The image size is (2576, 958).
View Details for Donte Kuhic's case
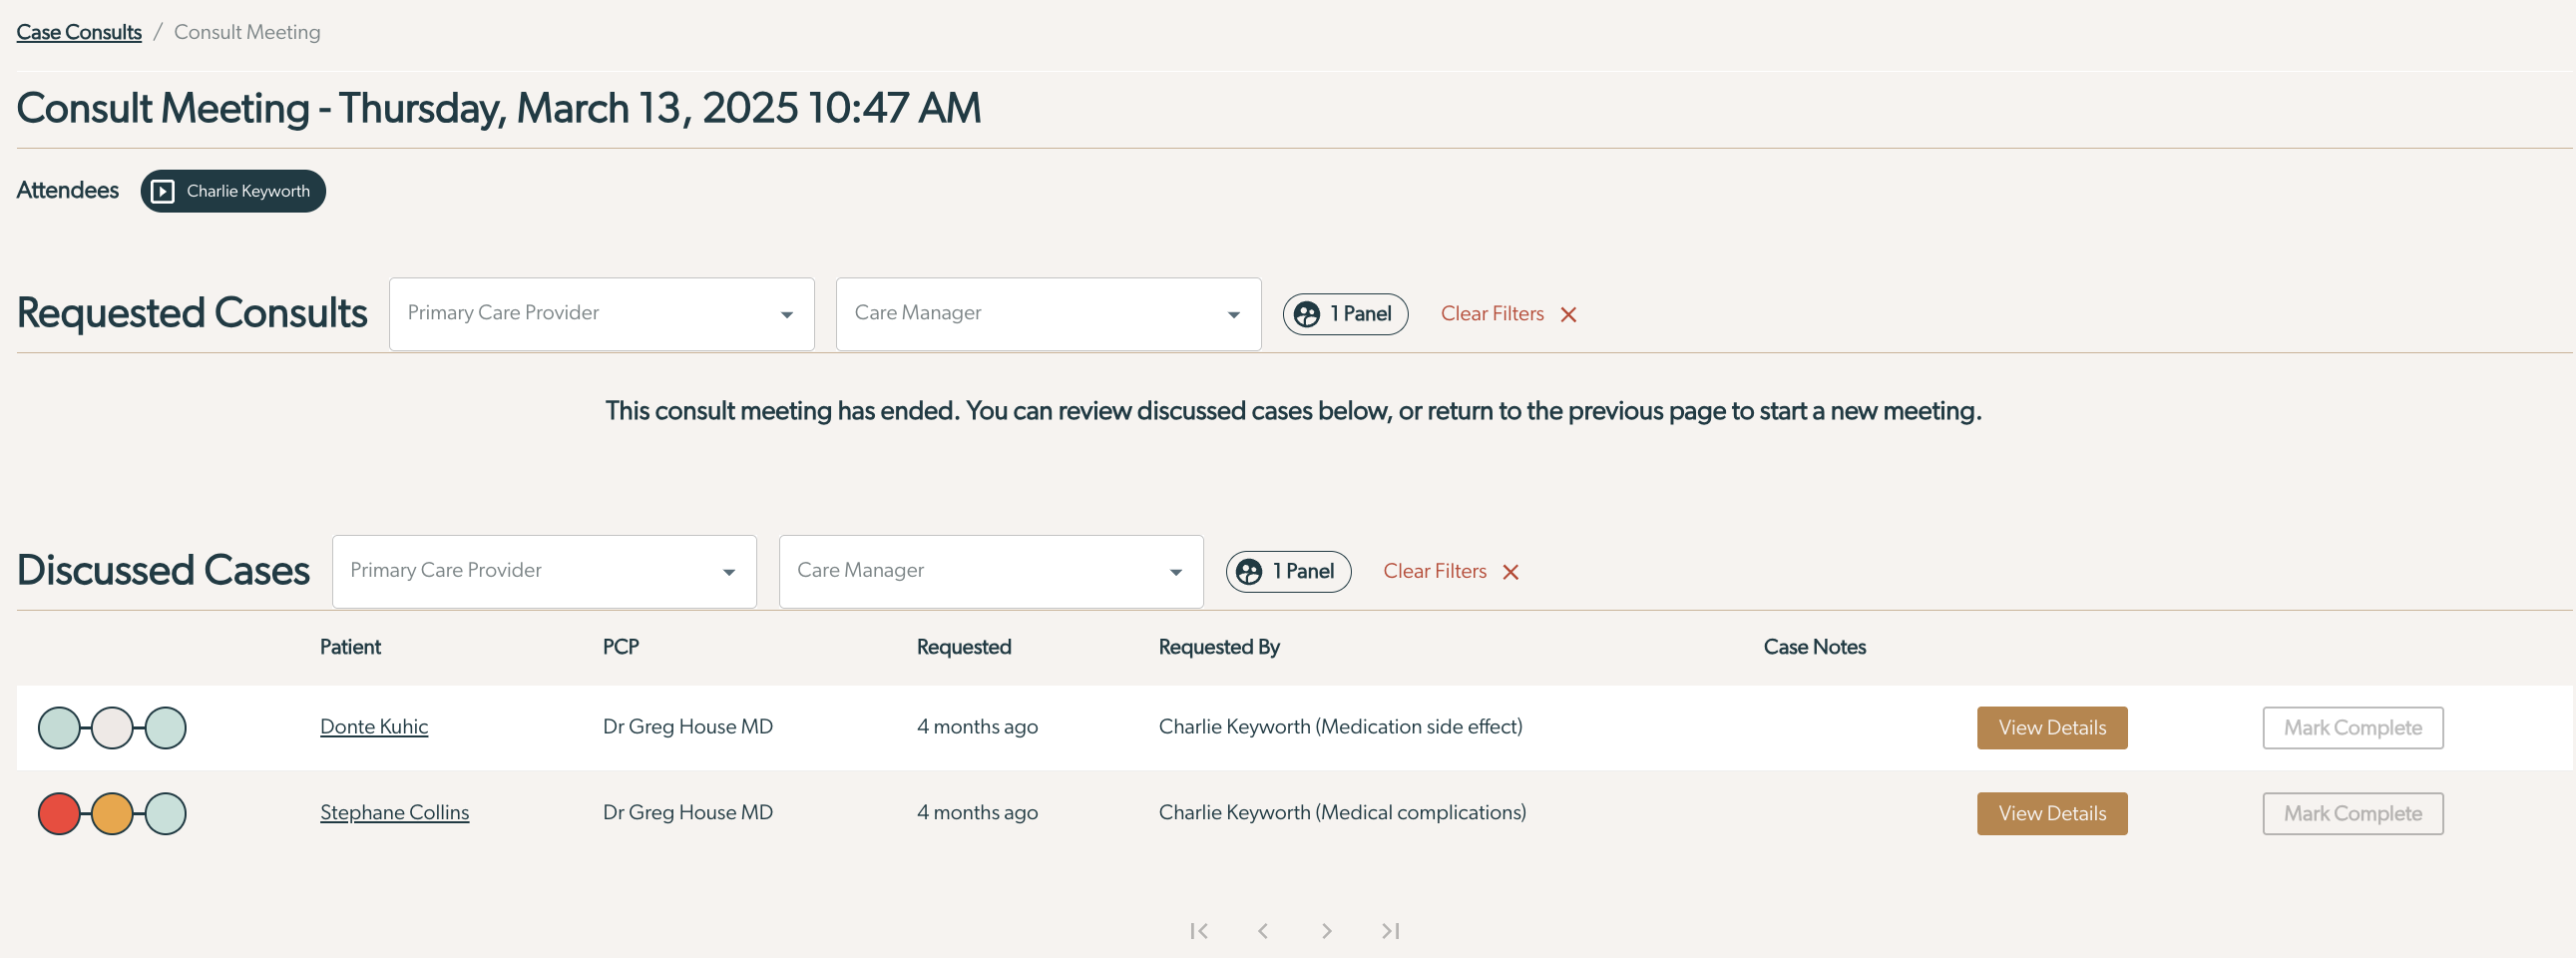(2052, 728)
